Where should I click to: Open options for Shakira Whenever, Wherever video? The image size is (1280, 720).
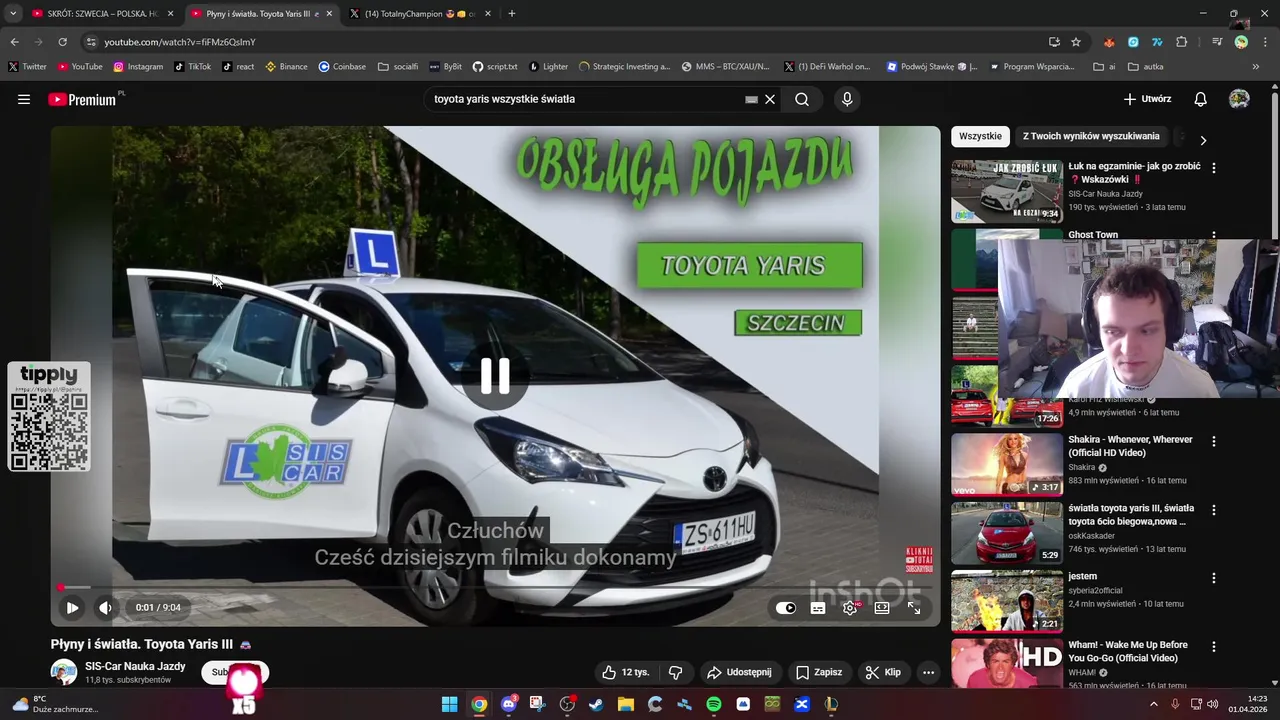1214,441
